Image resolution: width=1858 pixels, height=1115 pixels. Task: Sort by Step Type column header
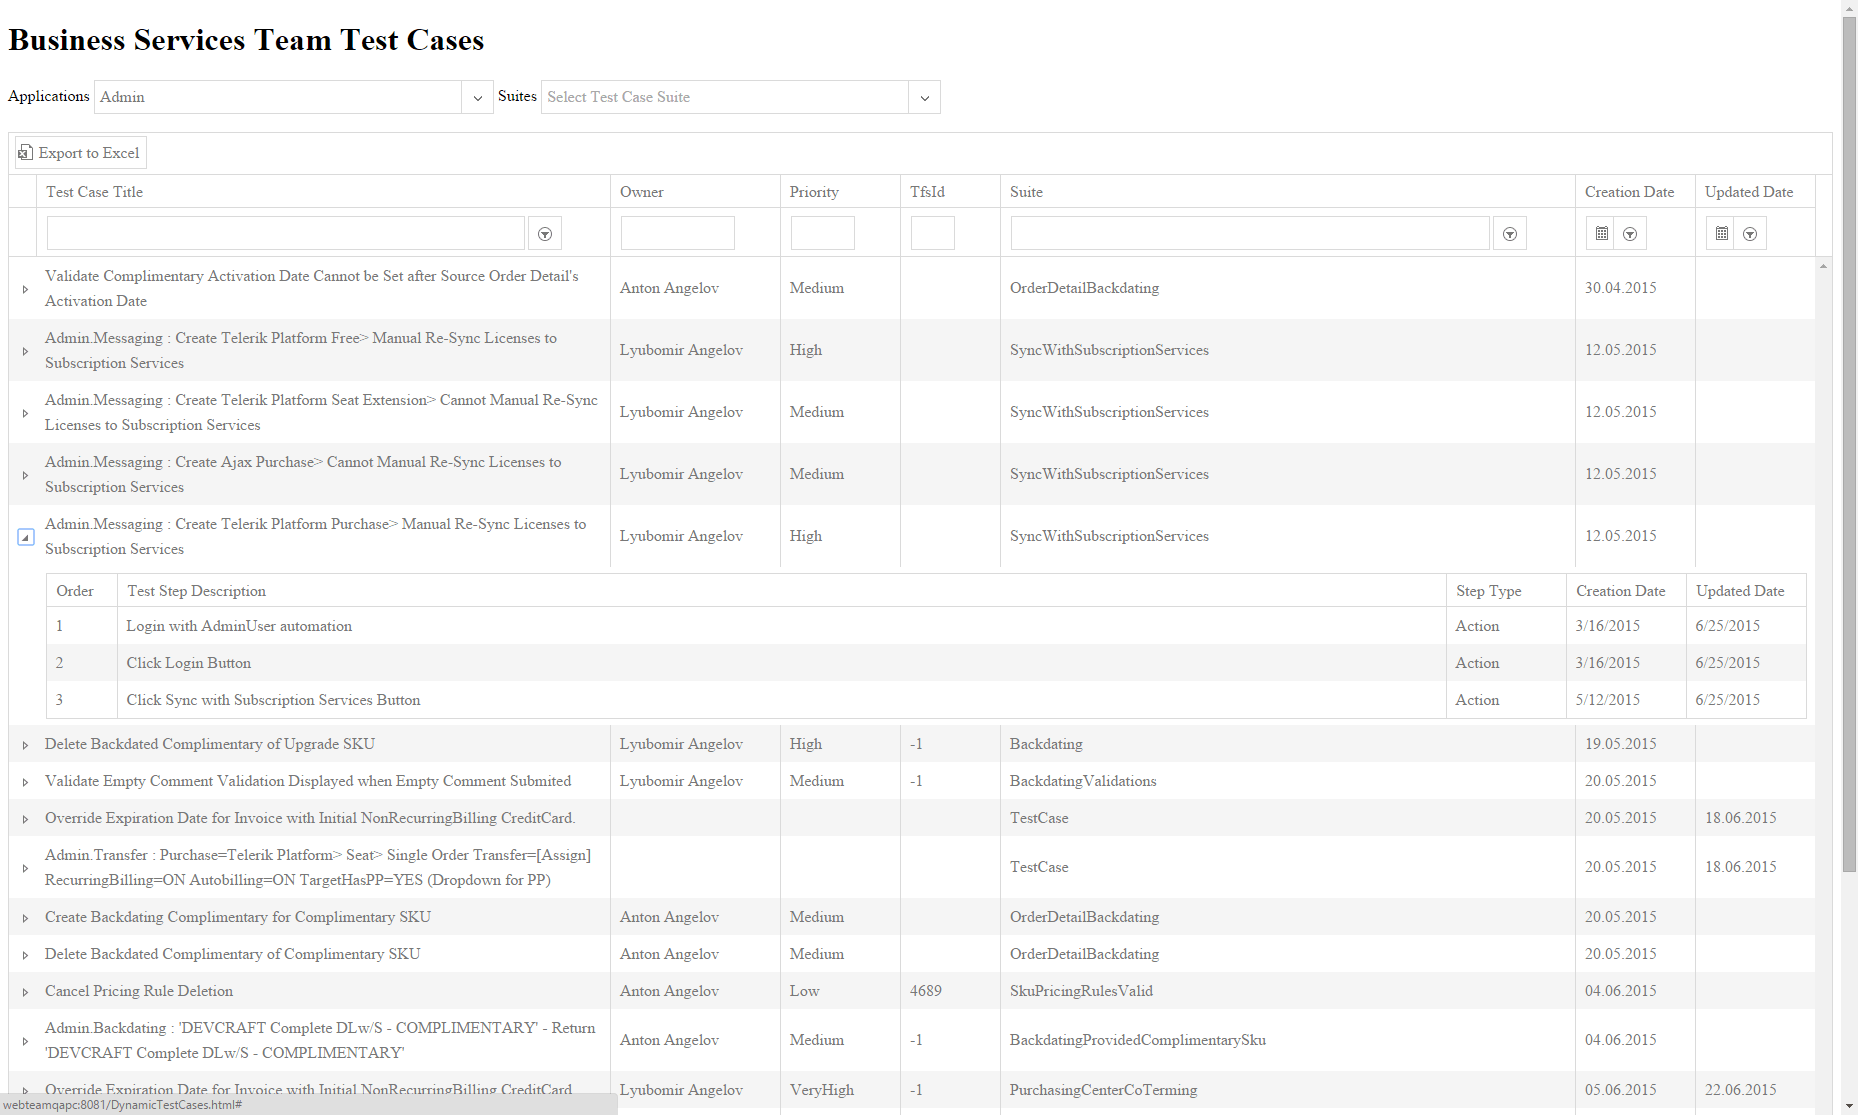(x=1488, y=591)
